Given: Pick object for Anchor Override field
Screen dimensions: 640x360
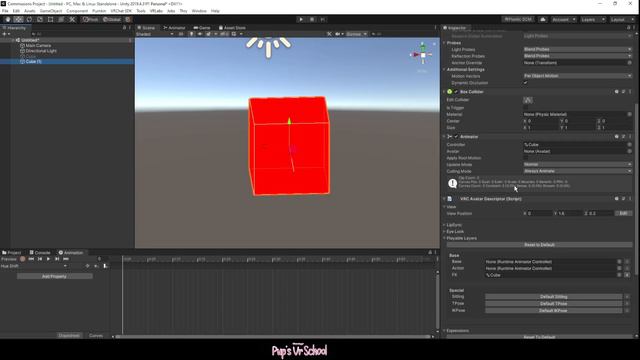Looking at the screenshot, I should [x=629, y=63].
